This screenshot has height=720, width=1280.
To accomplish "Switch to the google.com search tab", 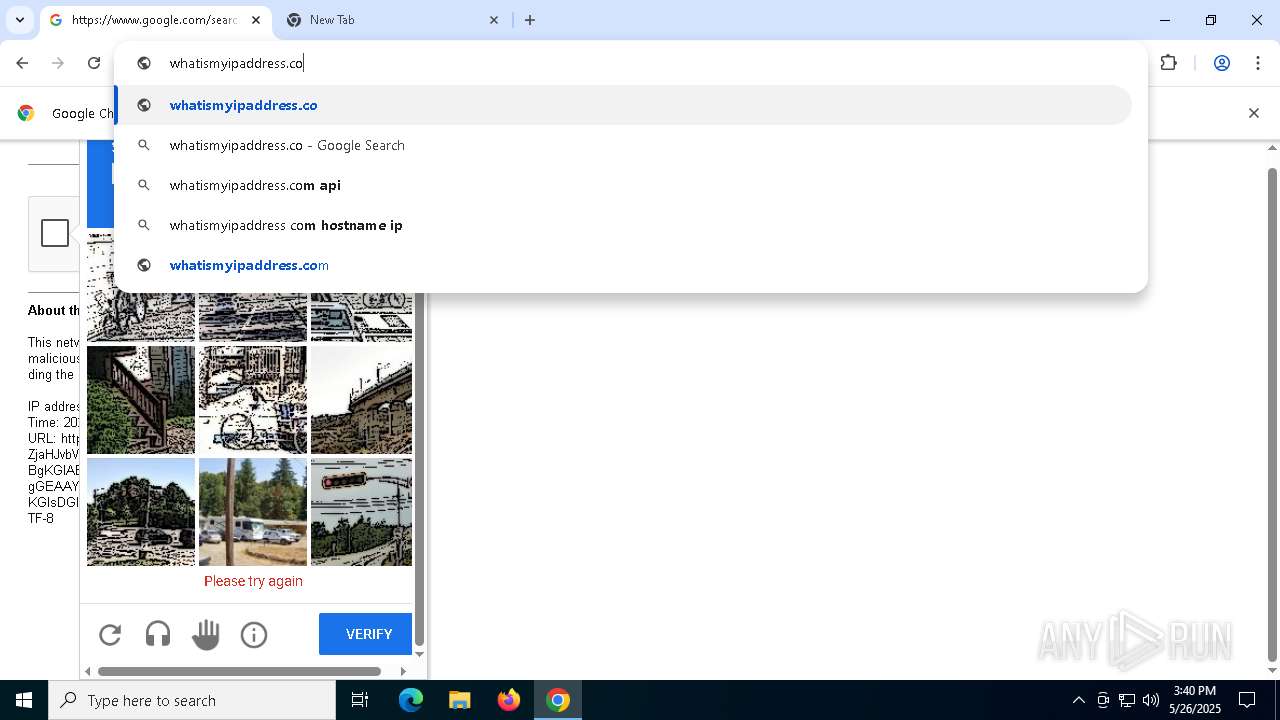I will pyautogui.click(x=154, y=20).
